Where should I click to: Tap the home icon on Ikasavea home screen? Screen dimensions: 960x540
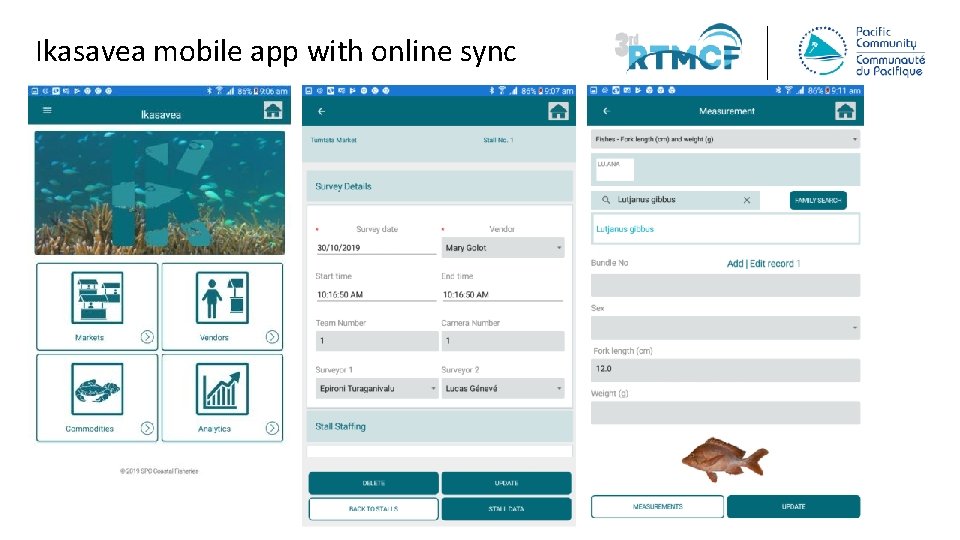[x=273, y=110]
